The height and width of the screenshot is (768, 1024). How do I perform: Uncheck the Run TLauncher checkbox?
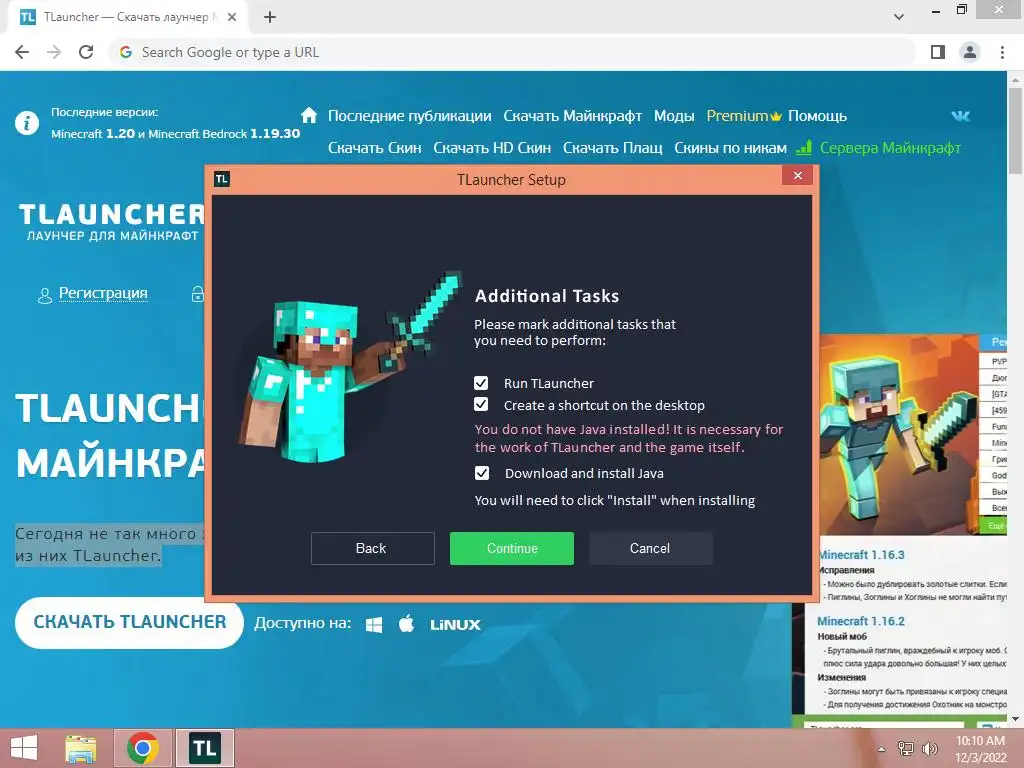pos(481,383)
